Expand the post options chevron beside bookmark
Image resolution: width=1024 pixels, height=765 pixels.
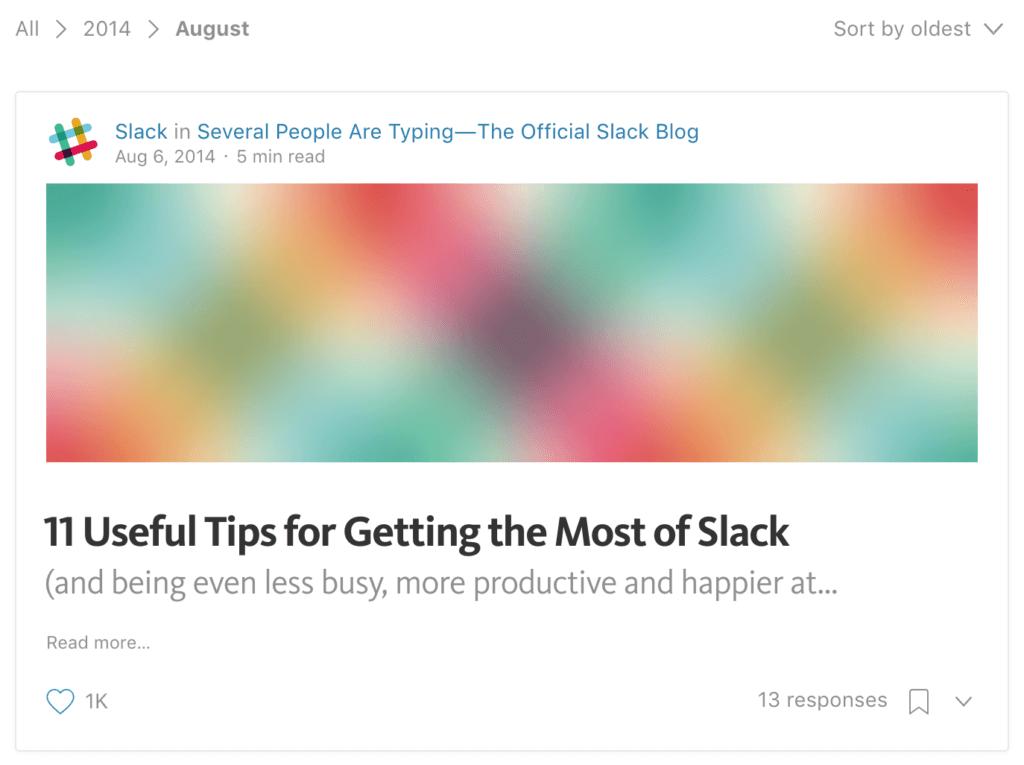click(963, 702)
